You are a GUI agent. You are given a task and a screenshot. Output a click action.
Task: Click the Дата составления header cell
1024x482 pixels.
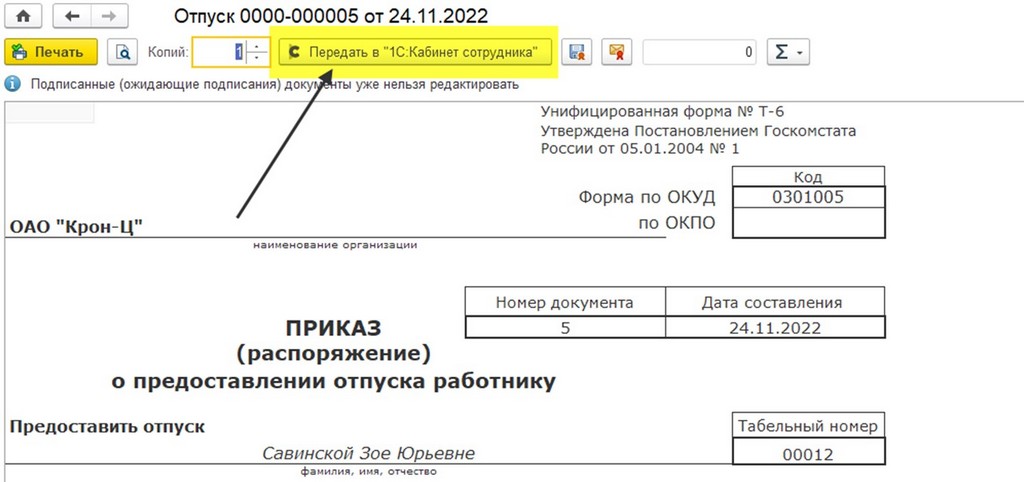click(x=775, y=302)
